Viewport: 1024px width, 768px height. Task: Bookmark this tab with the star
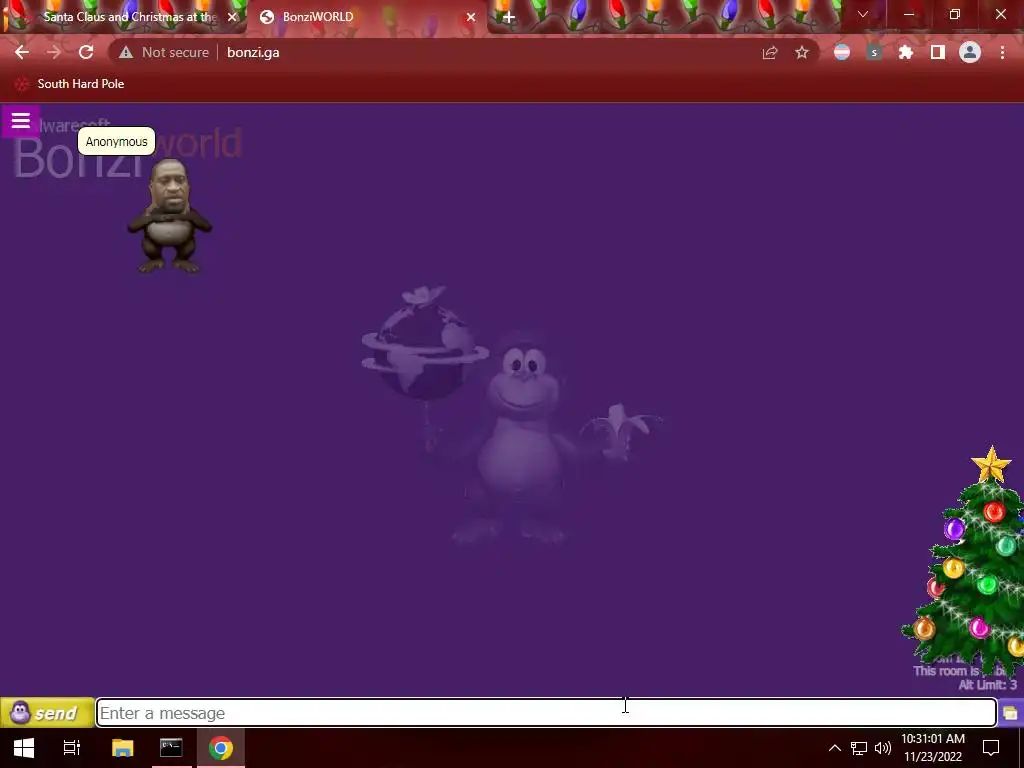tap(802, 53)
